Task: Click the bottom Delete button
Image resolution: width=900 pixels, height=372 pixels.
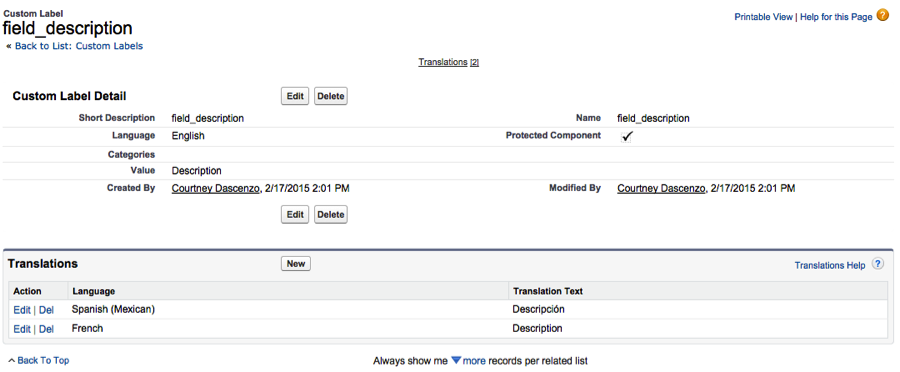Action: tap(331, 215)
